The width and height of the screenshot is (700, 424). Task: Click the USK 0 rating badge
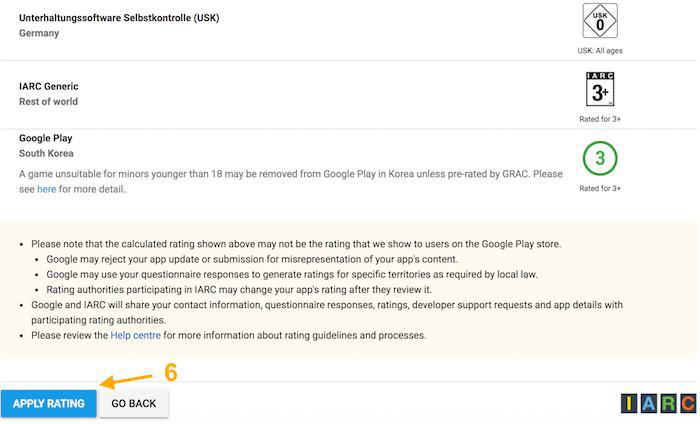pos(600,21)
